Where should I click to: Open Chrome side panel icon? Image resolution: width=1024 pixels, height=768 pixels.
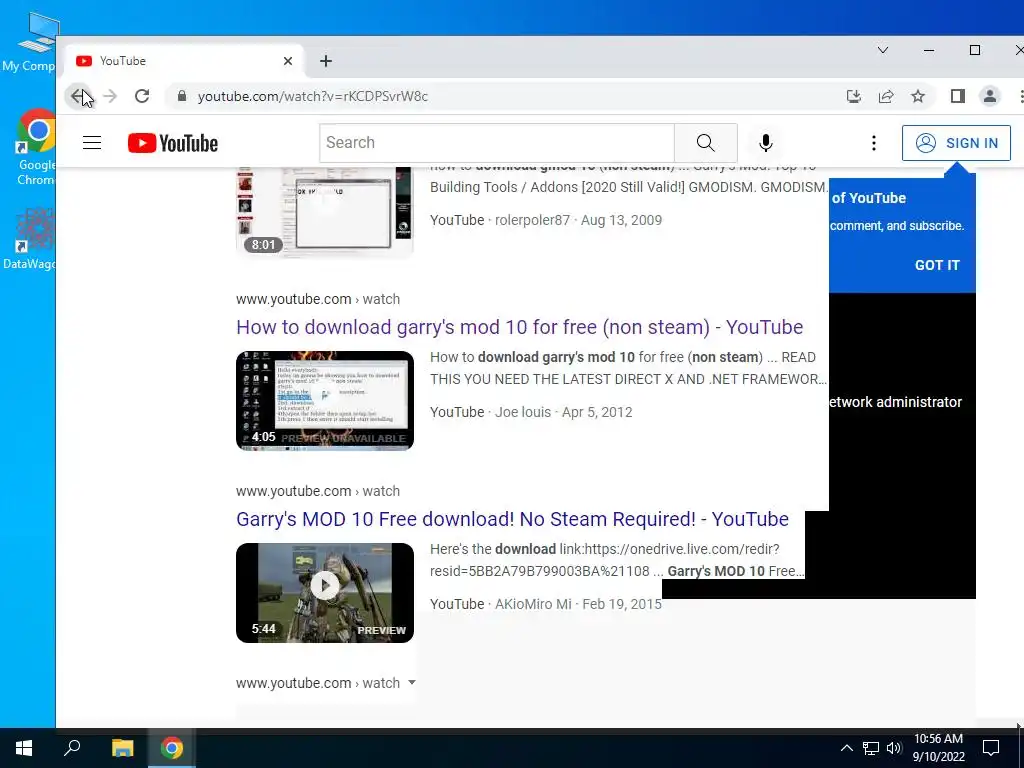[x=957, y=97]
